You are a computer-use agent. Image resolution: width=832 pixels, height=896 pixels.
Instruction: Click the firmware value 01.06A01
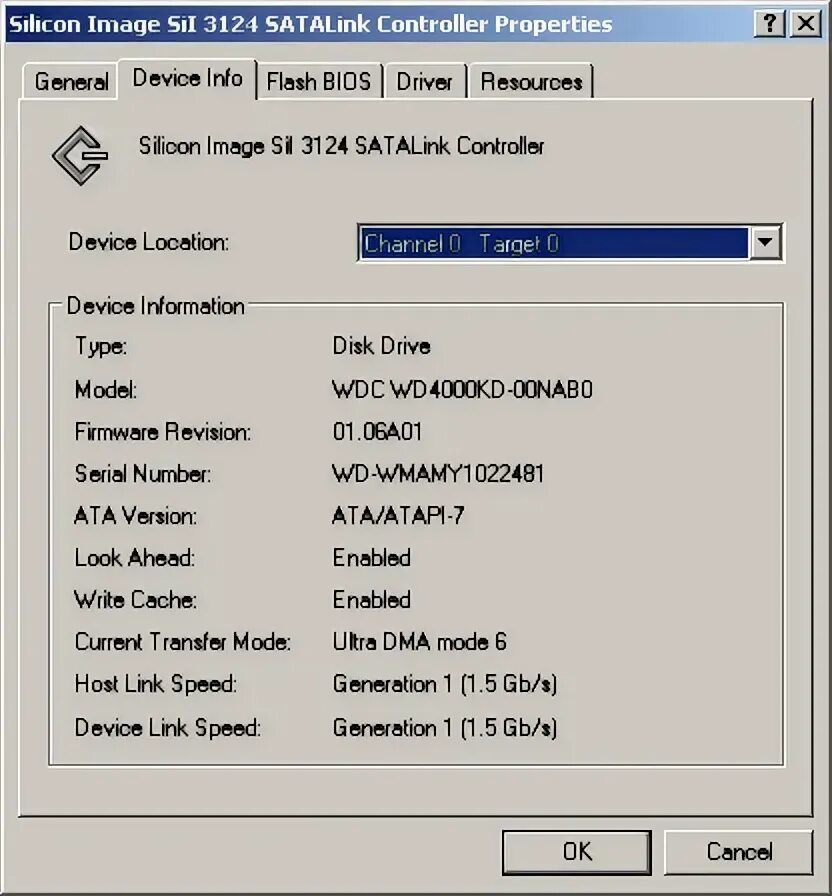(x=377, y=431)
